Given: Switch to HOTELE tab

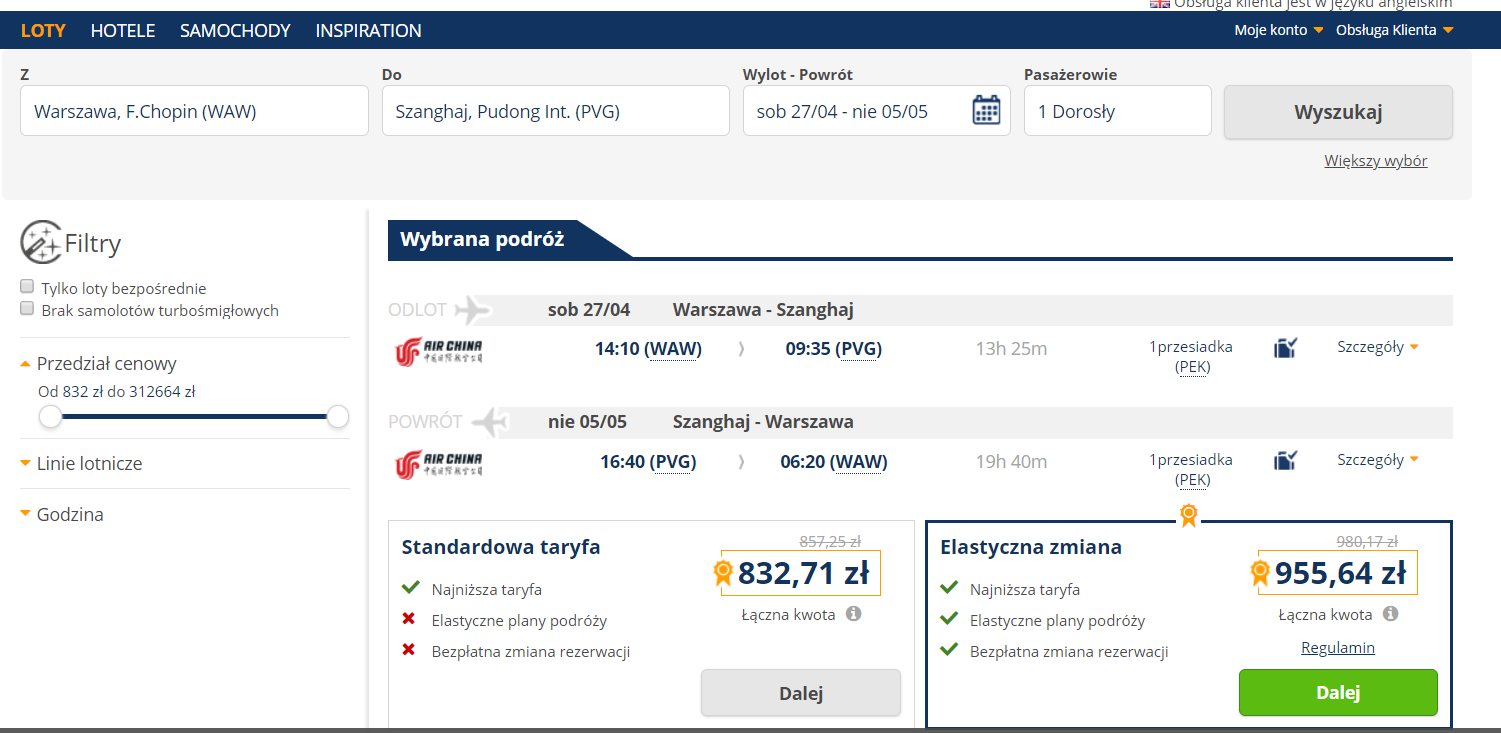Looking at the screenshot, I should coord(123,30).
